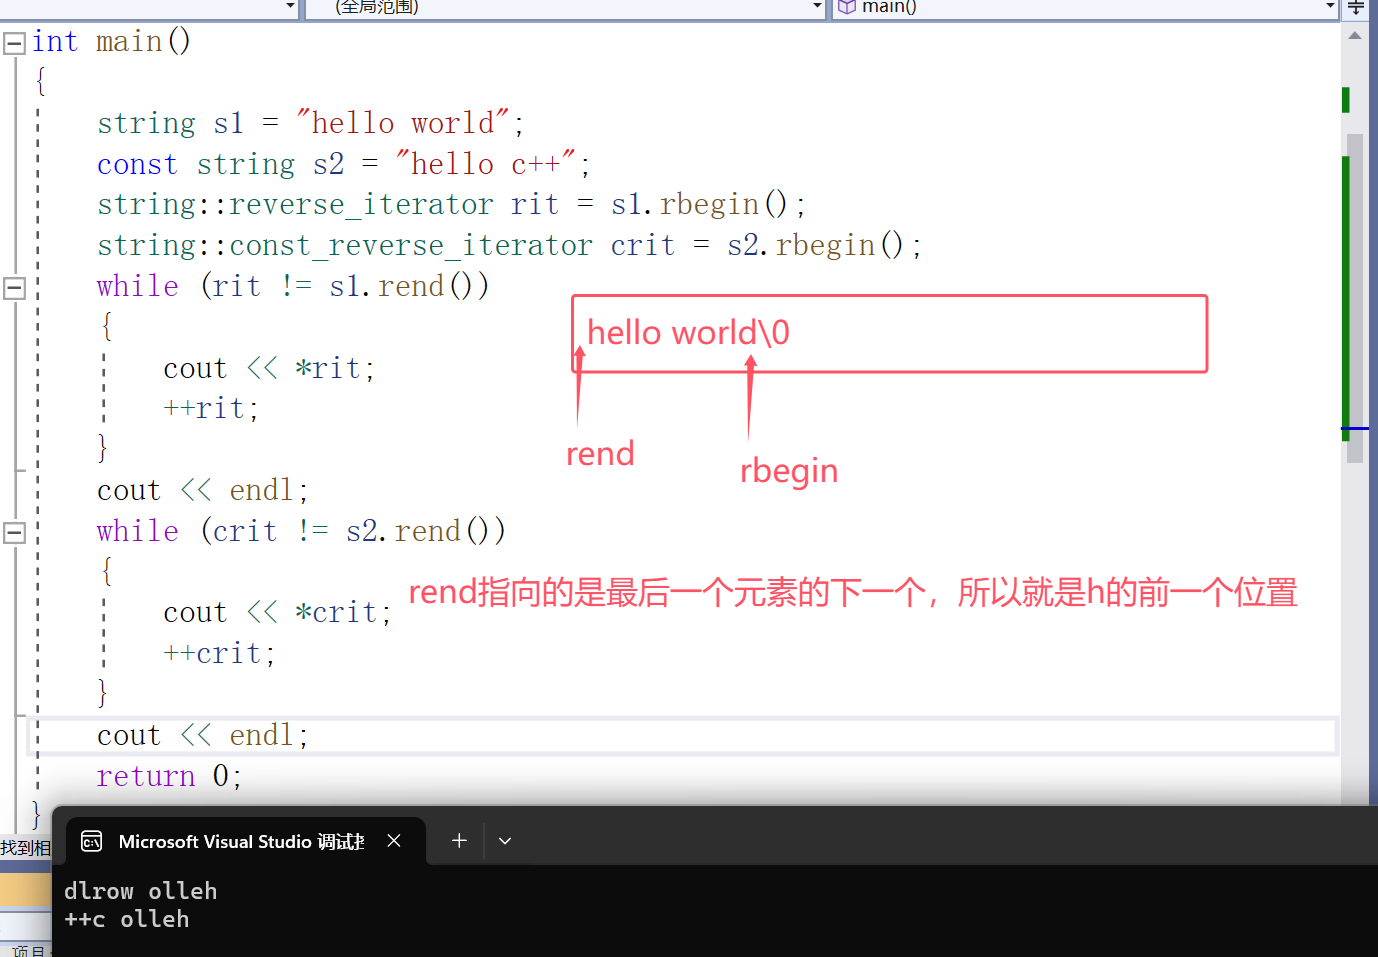Click the ++crit; statement

(219, 654)
